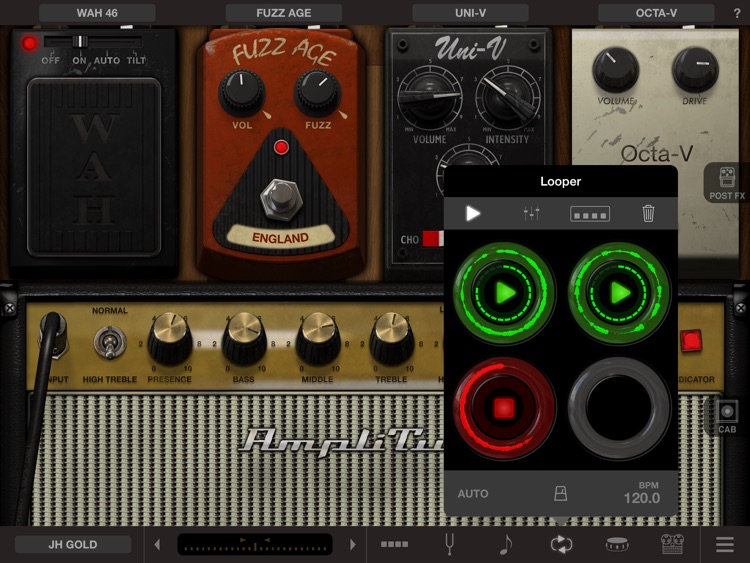Adjust the Uni-V INTENSITY knob
This screenshot has height=563, width=750.
[507, 98]
